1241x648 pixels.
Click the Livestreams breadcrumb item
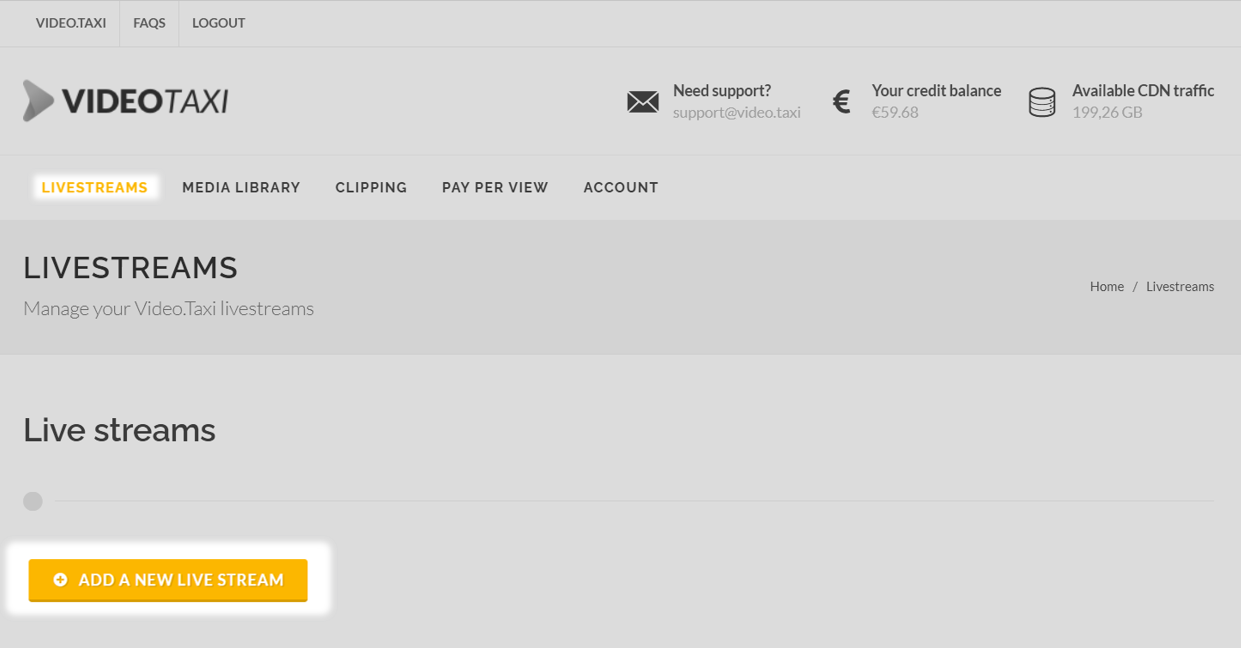tap(1180, 286)
